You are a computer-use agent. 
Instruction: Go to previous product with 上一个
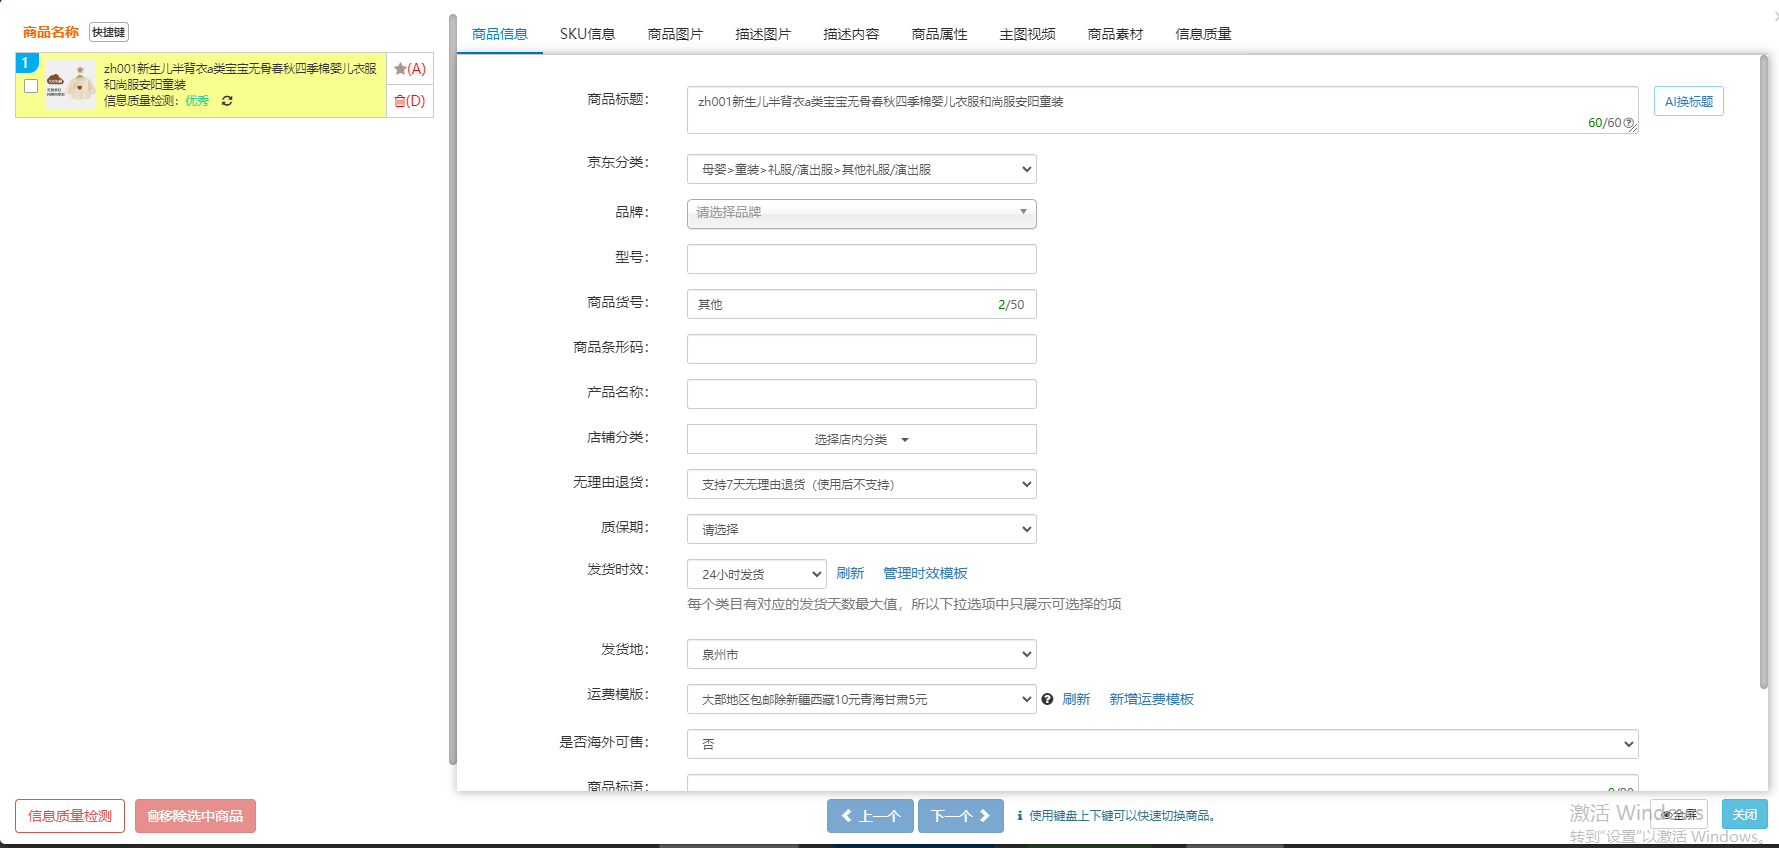point(869,816)
